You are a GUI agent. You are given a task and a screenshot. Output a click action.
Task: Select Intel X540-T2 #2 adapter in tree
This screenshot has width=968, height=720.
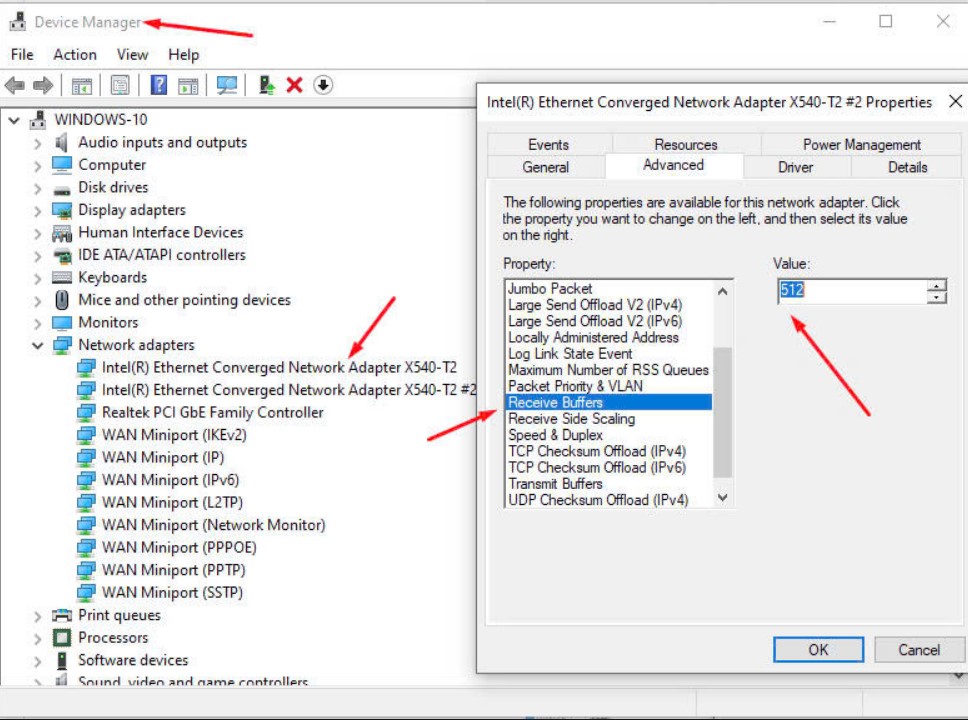(x=289, y=390)
